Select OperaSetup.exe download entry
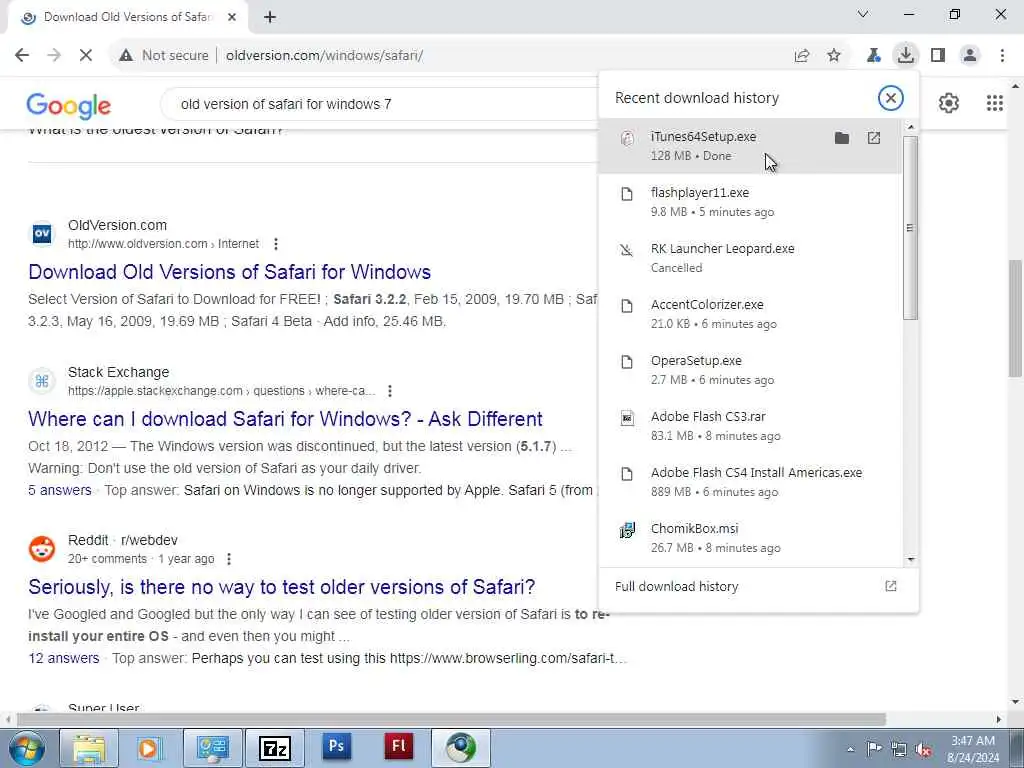Viewport: 1024px width, 768px height. click(x=750, y=370)
